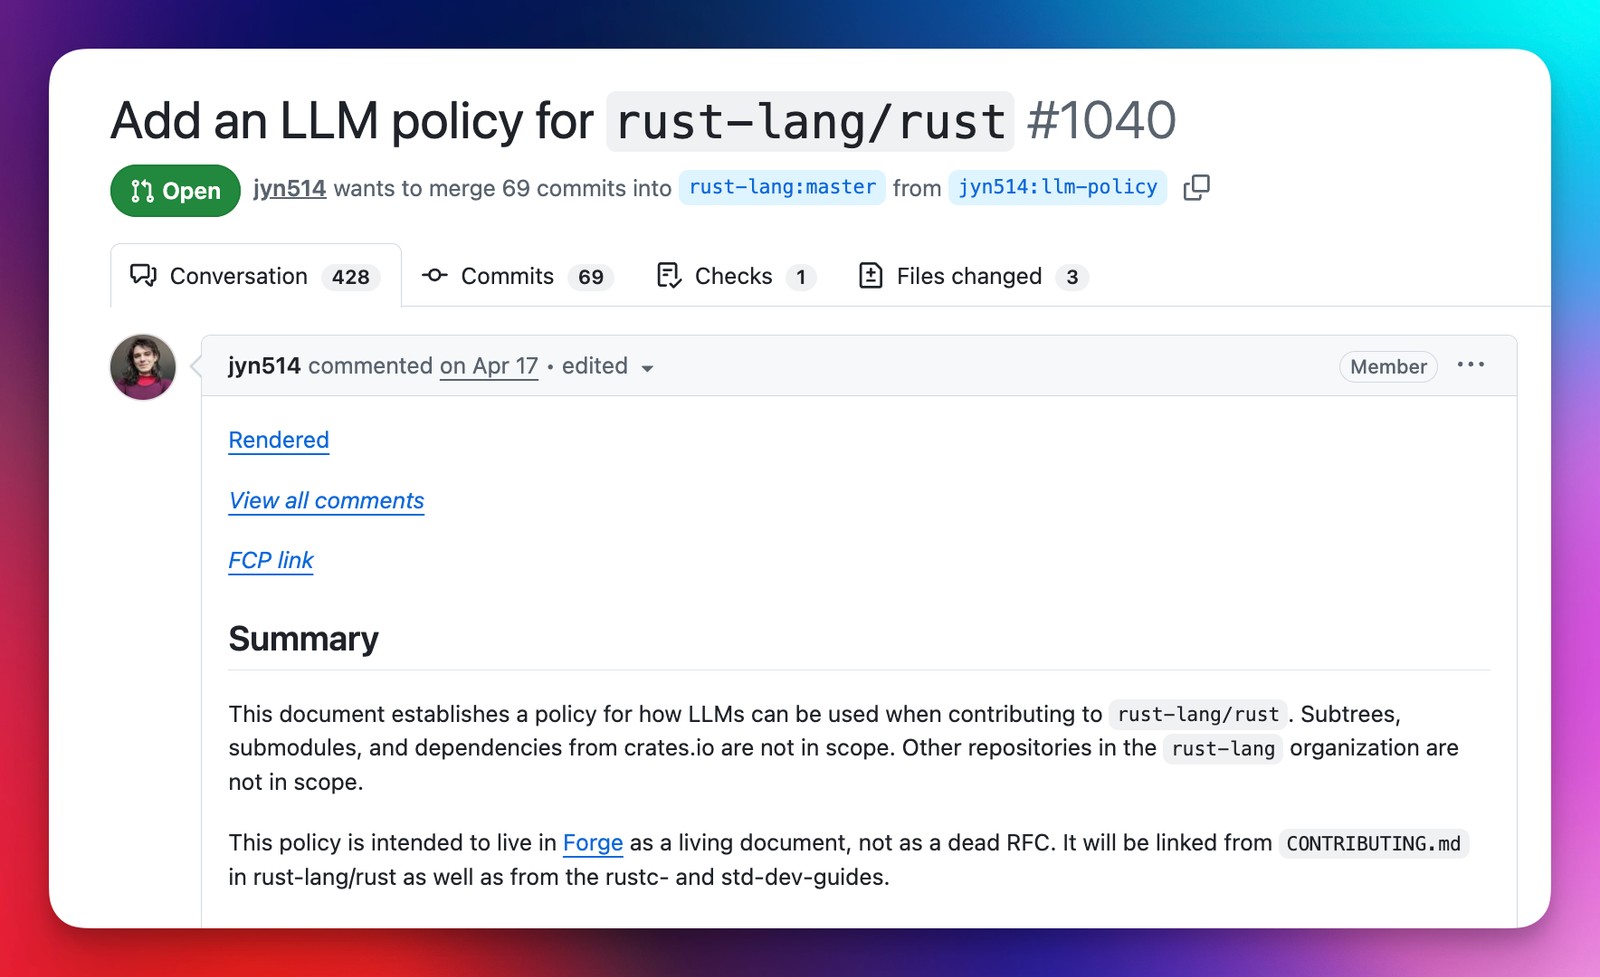Click the green Open status badge
The height and width of the screenshot is (977, 1600).
pyautogui.click(x=175, y=190)
